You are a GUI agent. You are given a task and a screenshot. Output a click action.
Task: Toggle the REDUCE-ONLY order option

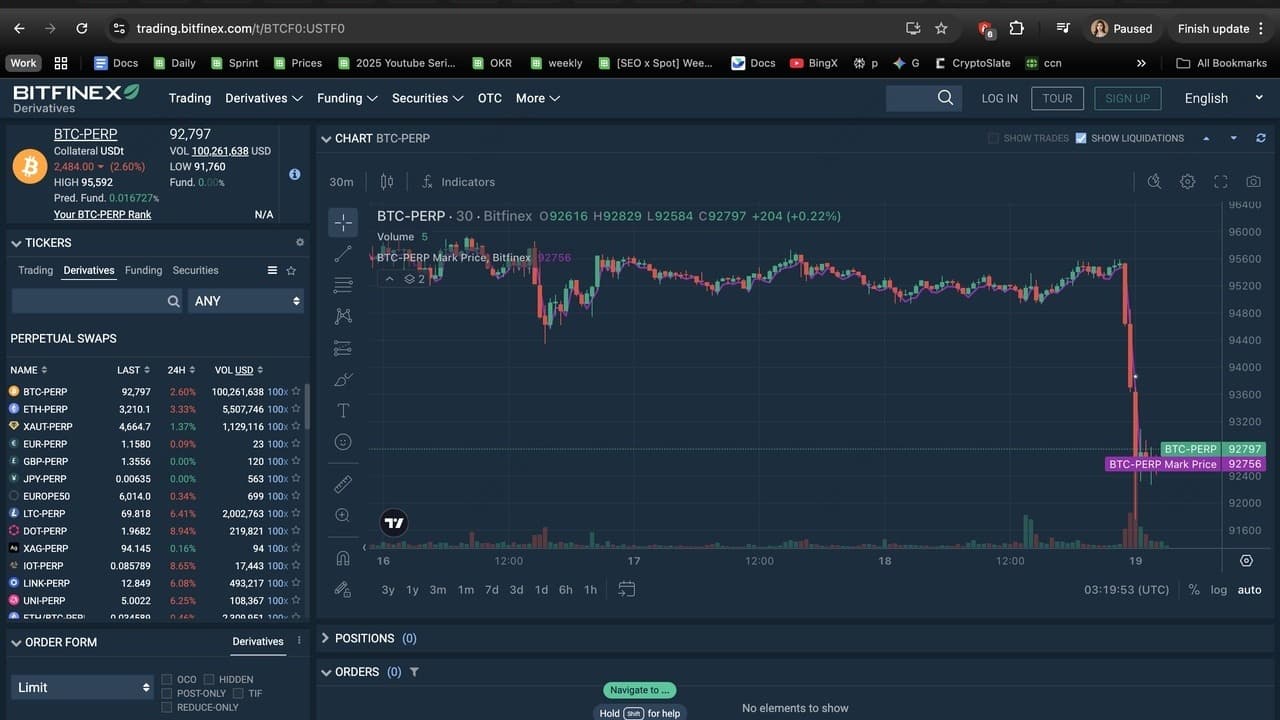[165, 707]
